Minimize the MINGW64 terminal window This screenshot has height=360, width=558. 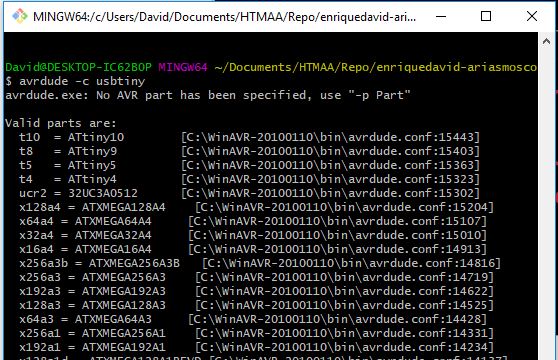(x=441, y=16)
